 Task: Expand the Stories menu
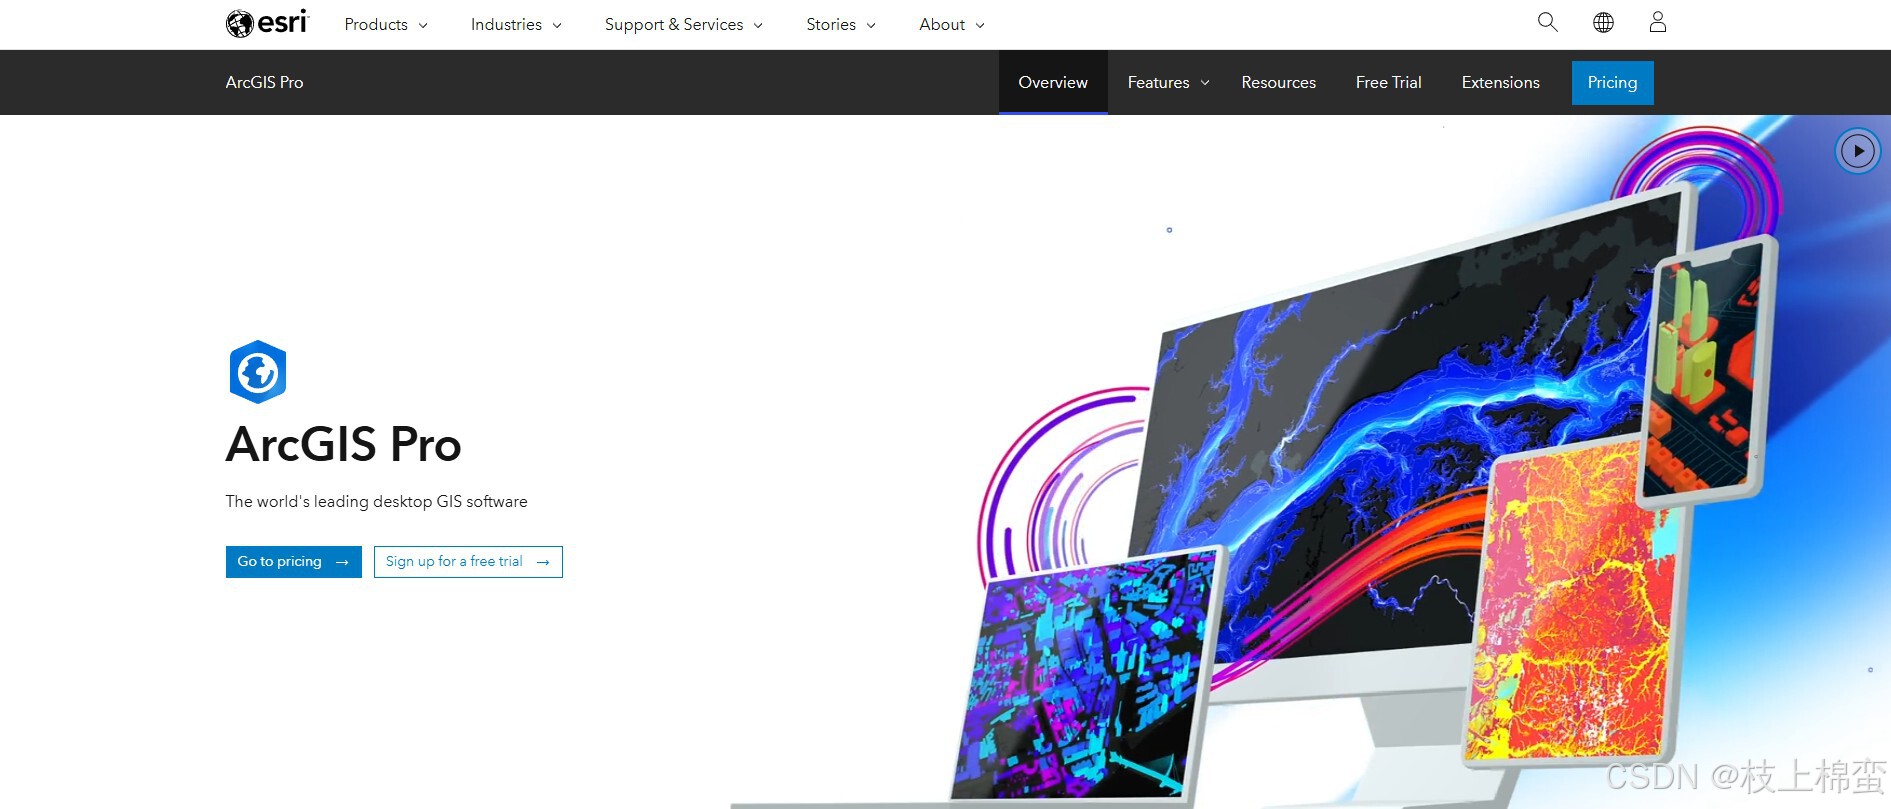841,24
